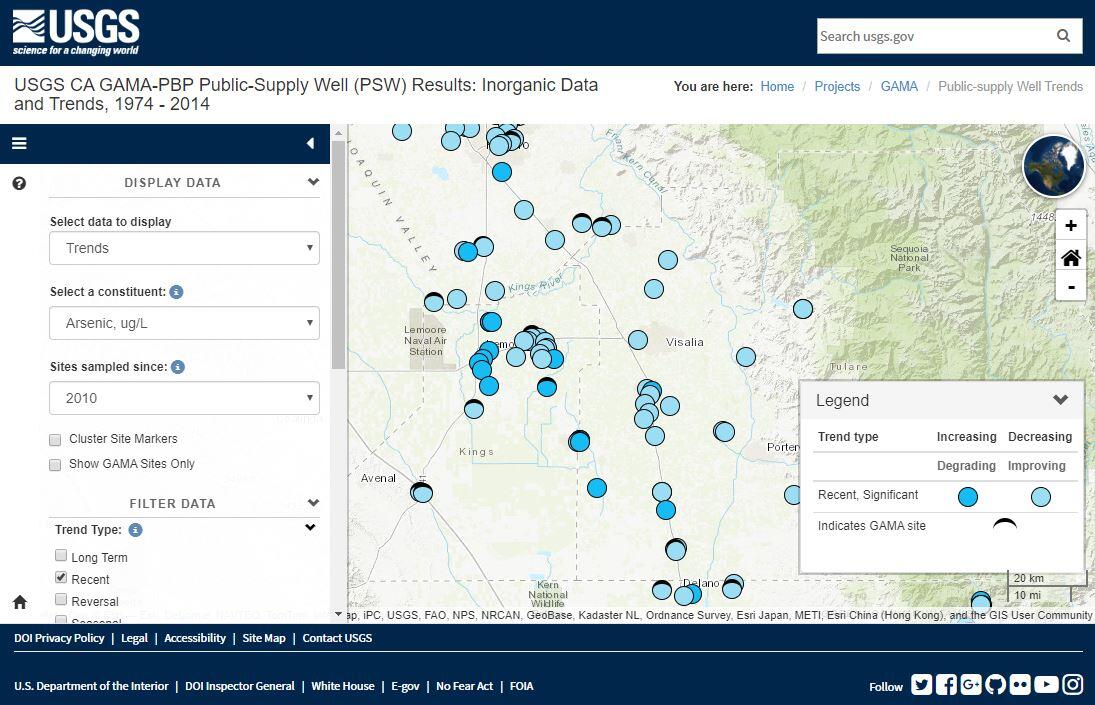The height and width of the screenshot is (705, 1095).
Task: Click the search magnifier icon
Action: click(x=1063, y=36)
